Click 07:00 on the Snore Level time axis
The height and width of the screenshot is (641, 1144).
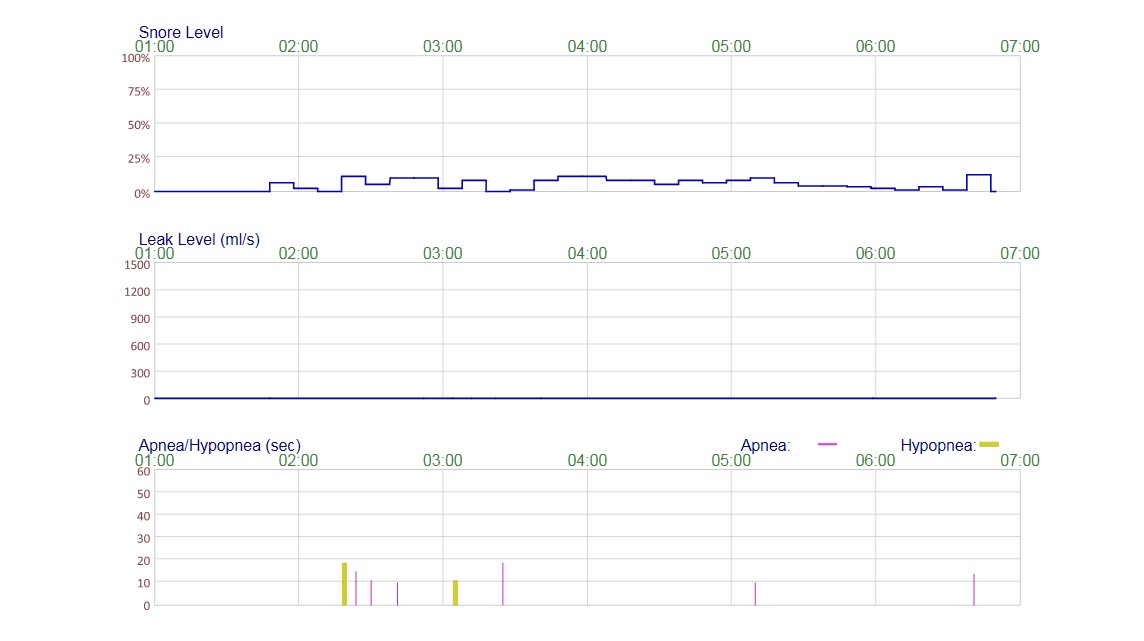point(1020,47)
